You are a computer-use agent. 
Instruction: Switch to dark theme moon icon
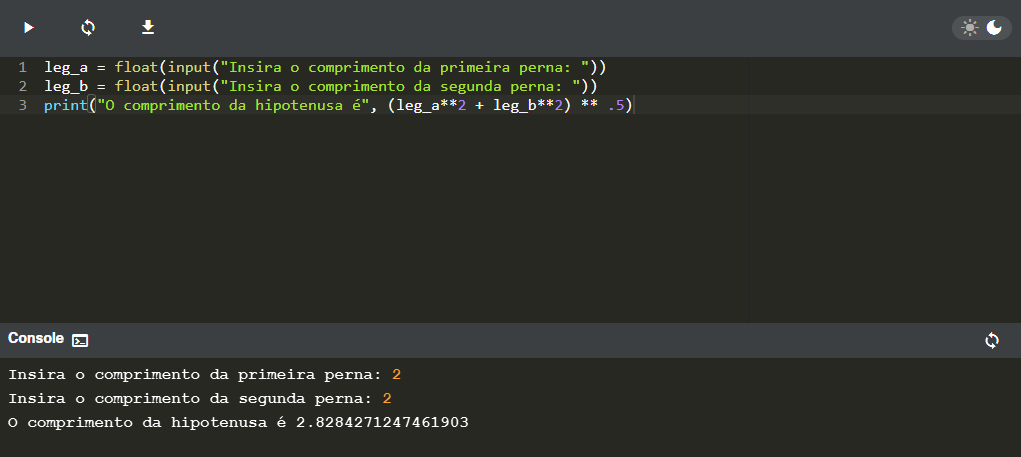click(994, 27)
